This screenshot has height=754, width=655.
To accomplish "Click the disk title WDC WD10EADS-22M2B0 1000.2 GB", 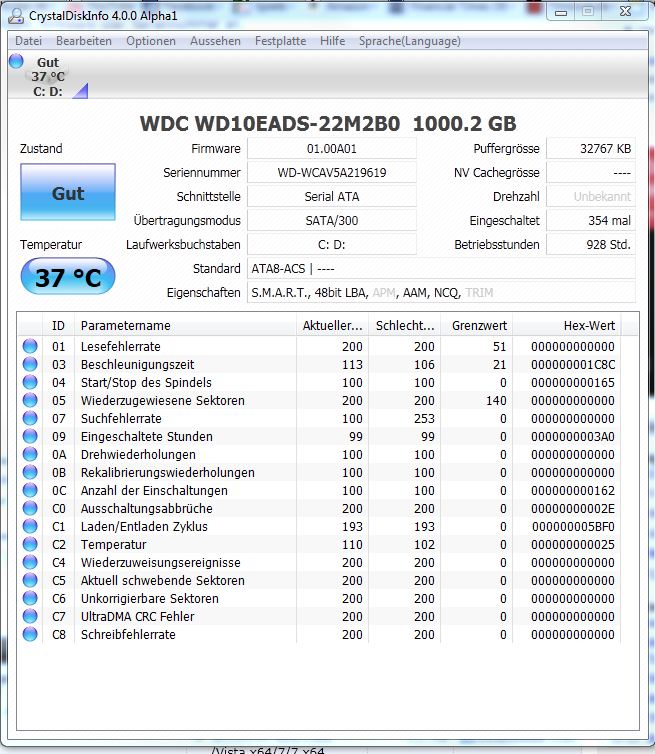I will [328, 124].
